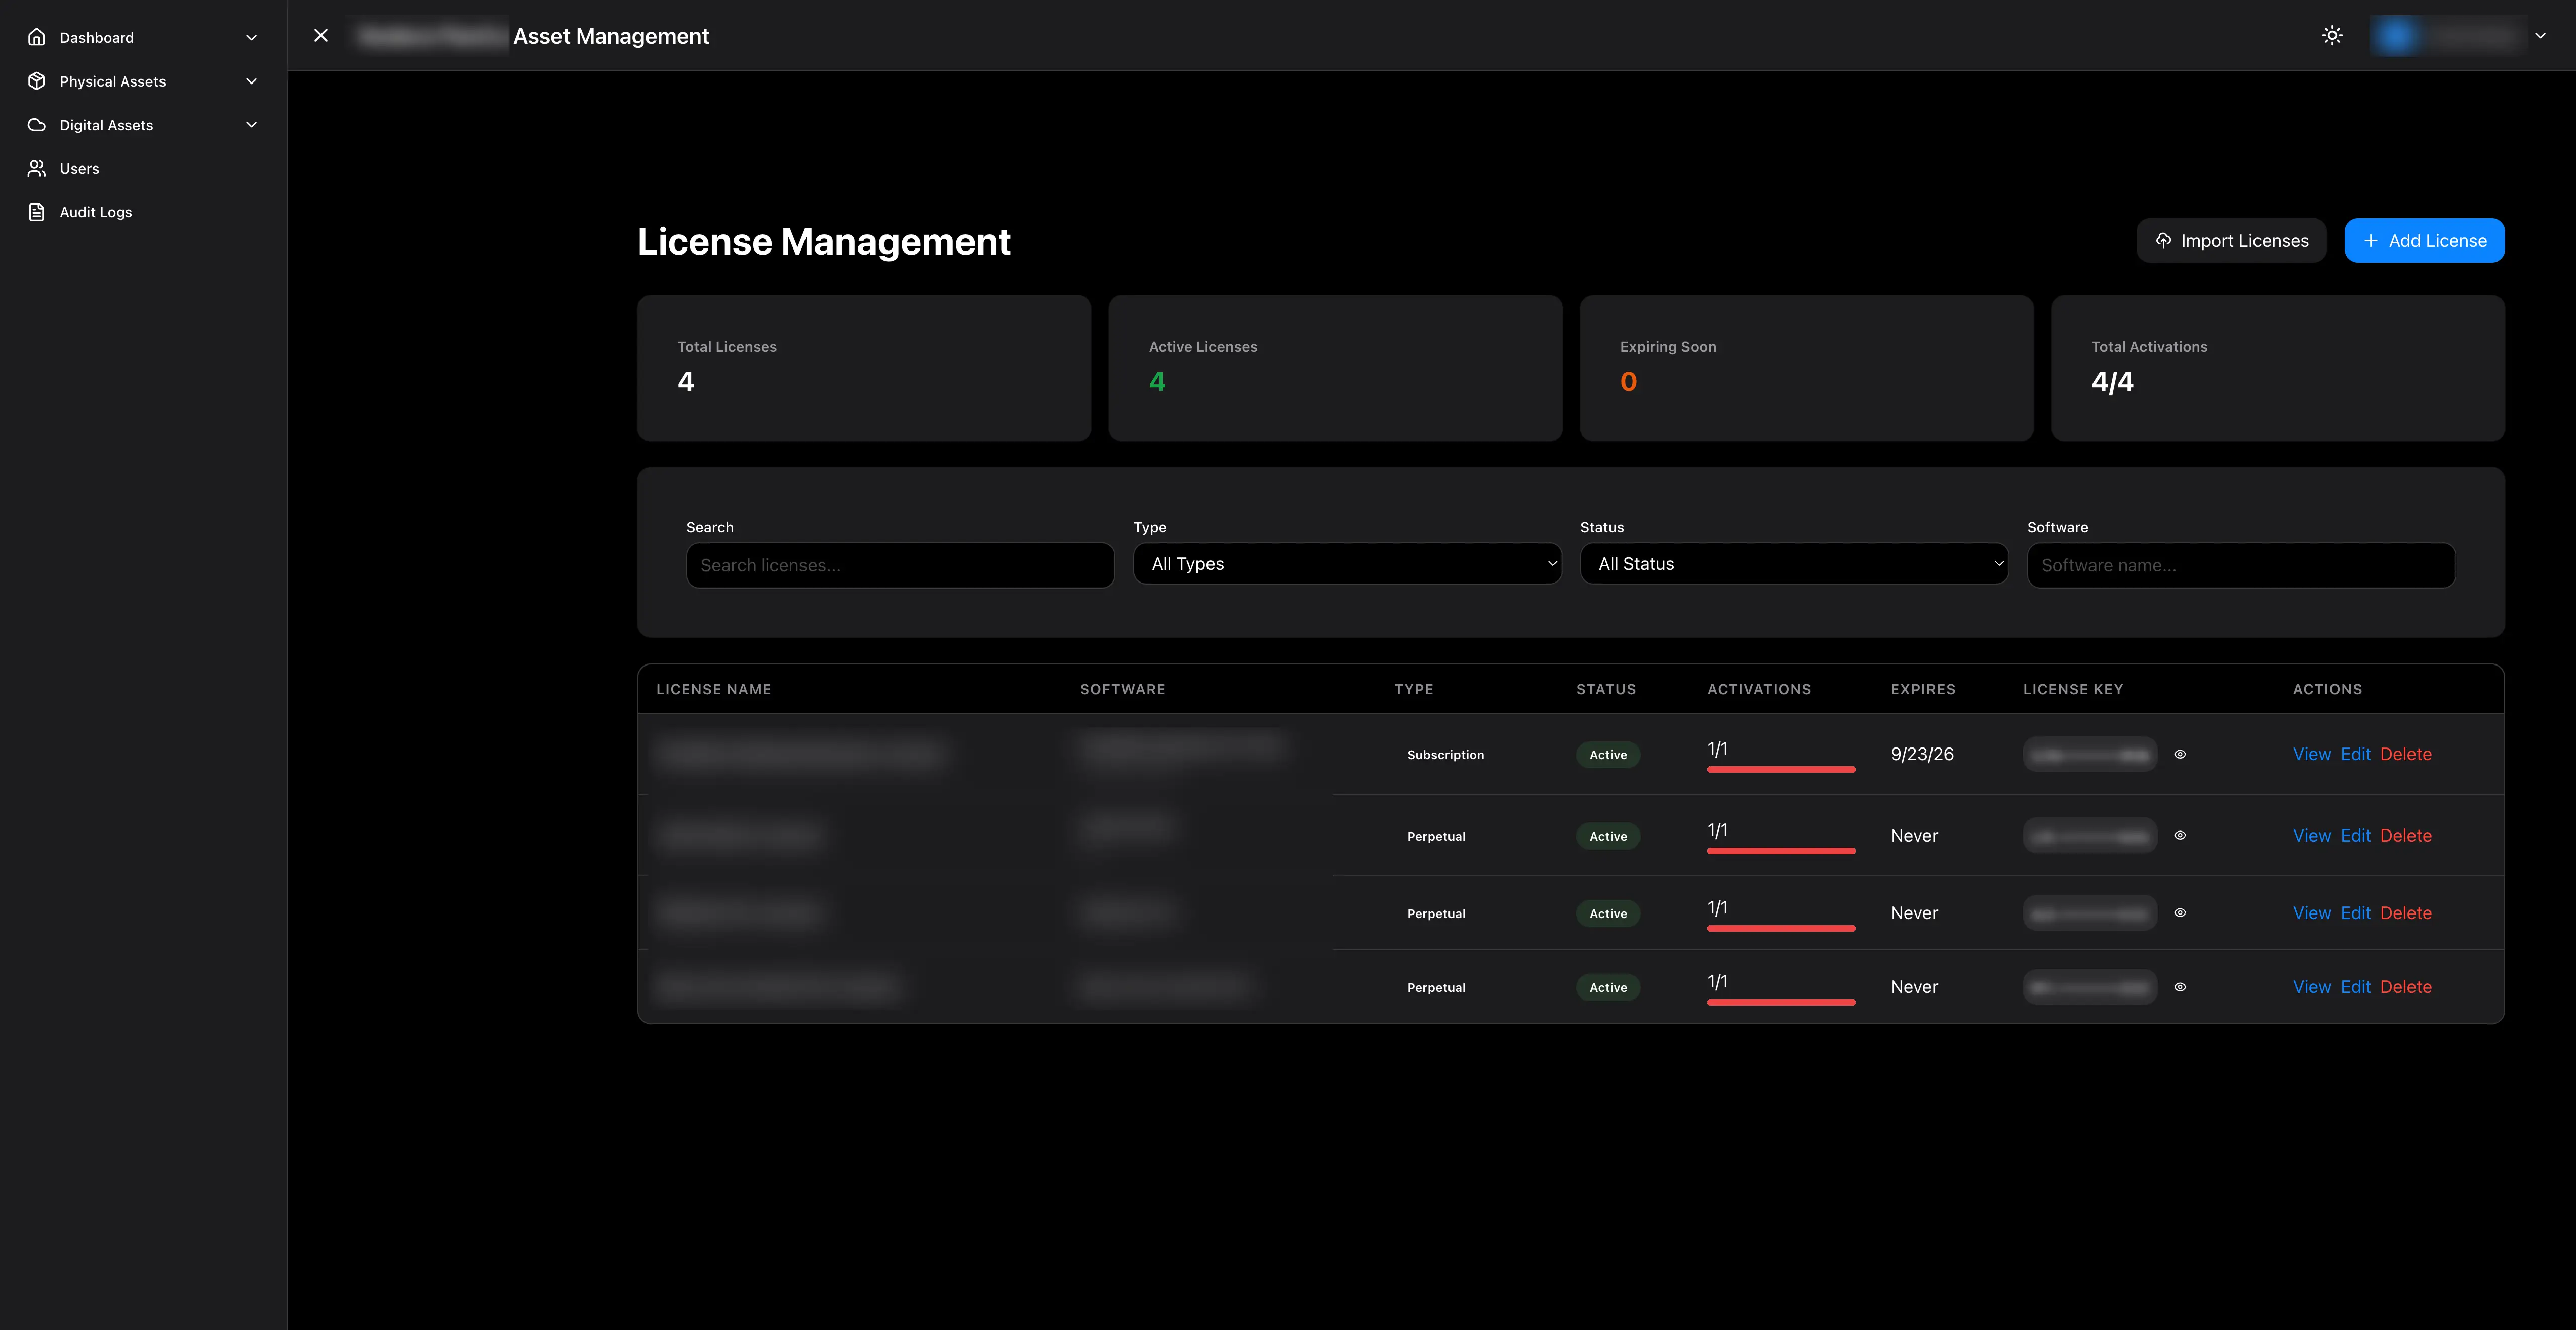Click the Users people icon in sidebar
The width and height of the screenshot is (2576, 1330).
[x=37, y=168]
